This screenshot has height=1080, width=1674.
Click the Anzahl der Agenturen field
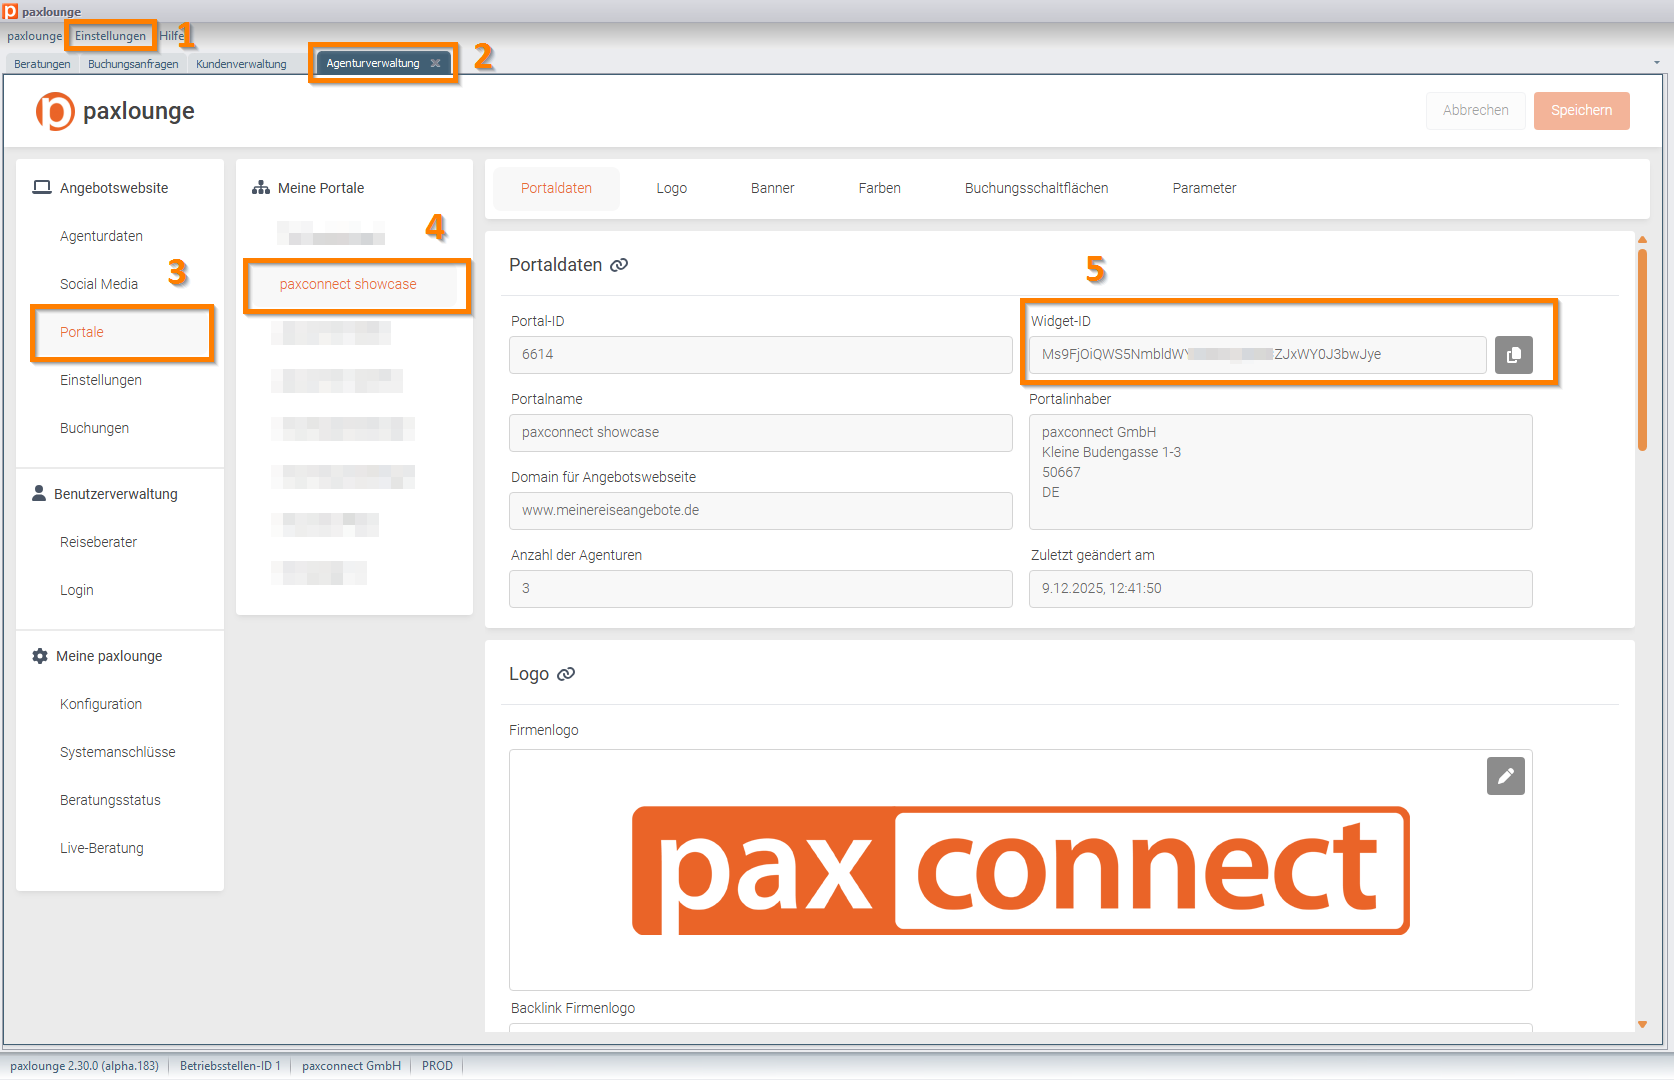click(760, 588)
